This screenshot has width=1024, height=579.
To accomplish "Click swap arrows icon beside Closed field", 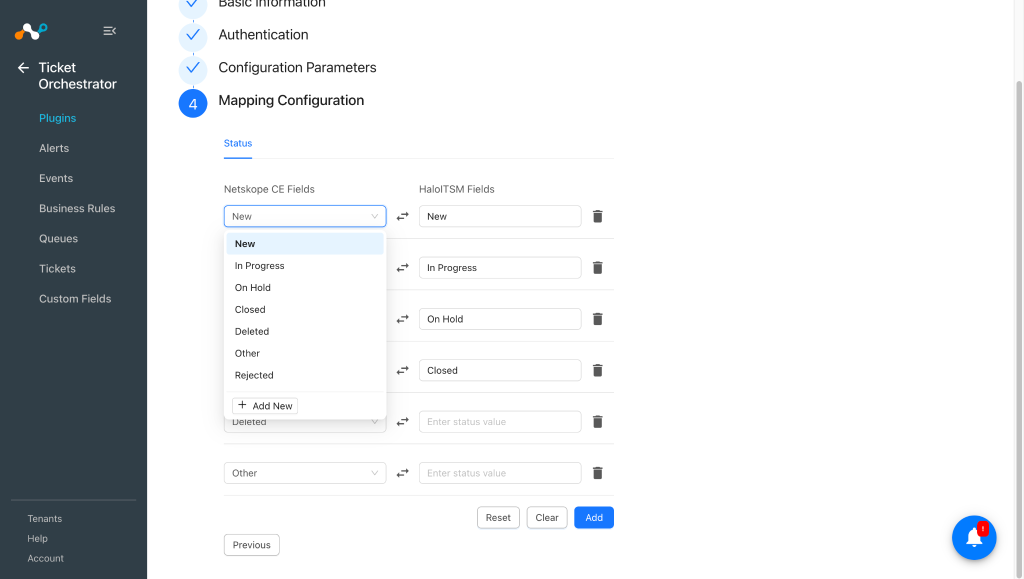I will pos(403,370).
